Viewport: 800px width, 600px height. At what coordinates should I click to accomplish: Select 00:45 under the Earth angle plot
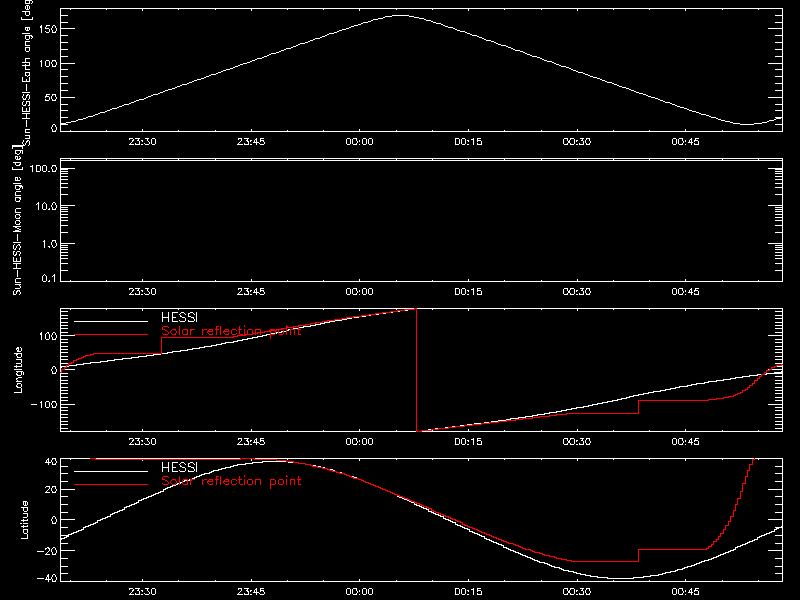pyautogui.click(x=686, y=141)
